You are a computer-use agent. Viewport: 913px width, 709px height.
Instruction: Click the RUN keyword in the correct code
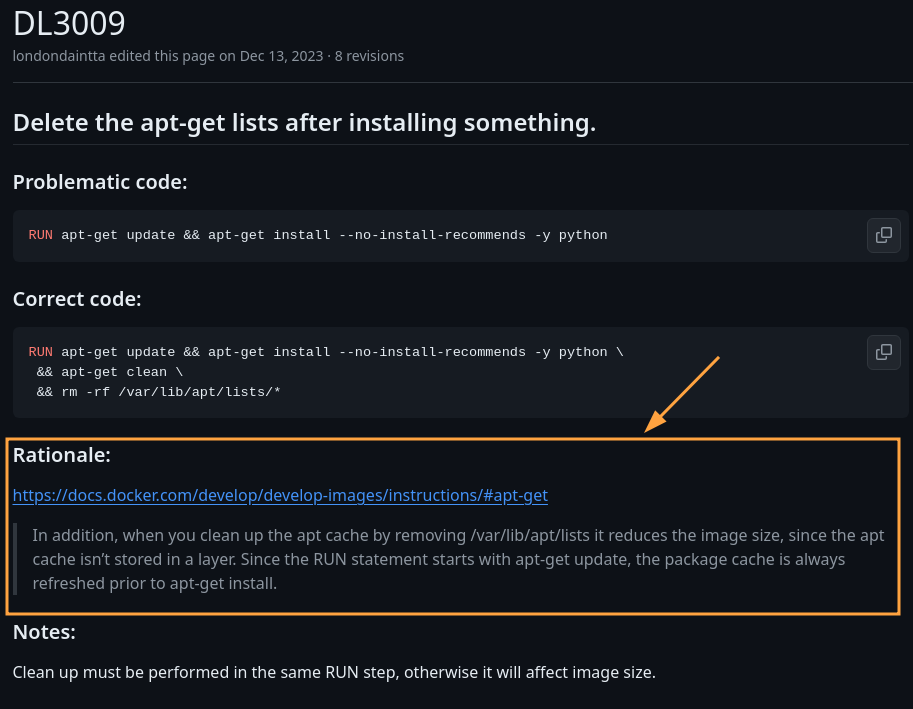(40, 352)
